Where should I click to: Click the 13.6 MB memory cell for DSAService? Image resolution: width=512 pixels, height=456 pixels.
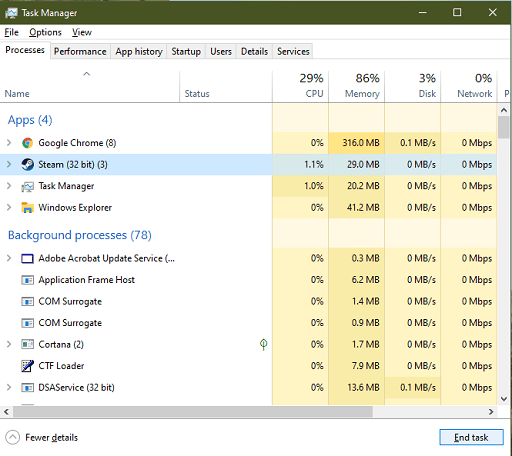click(357, 388)
